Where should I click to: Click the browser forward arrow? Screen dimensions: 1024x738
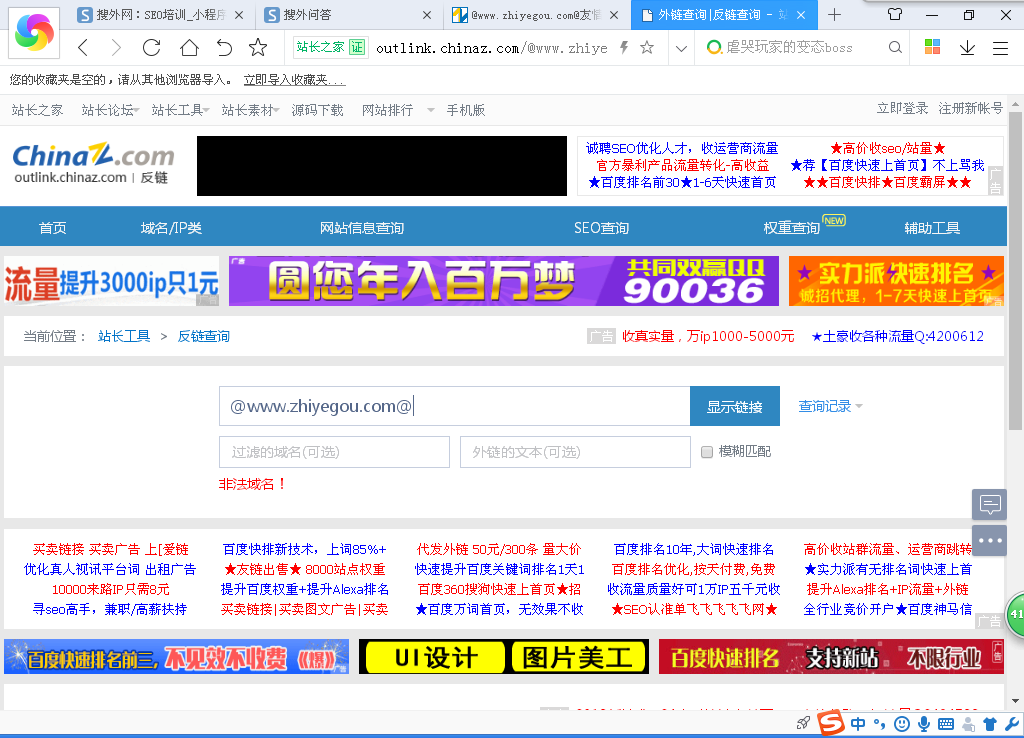(x=116, y=48)
